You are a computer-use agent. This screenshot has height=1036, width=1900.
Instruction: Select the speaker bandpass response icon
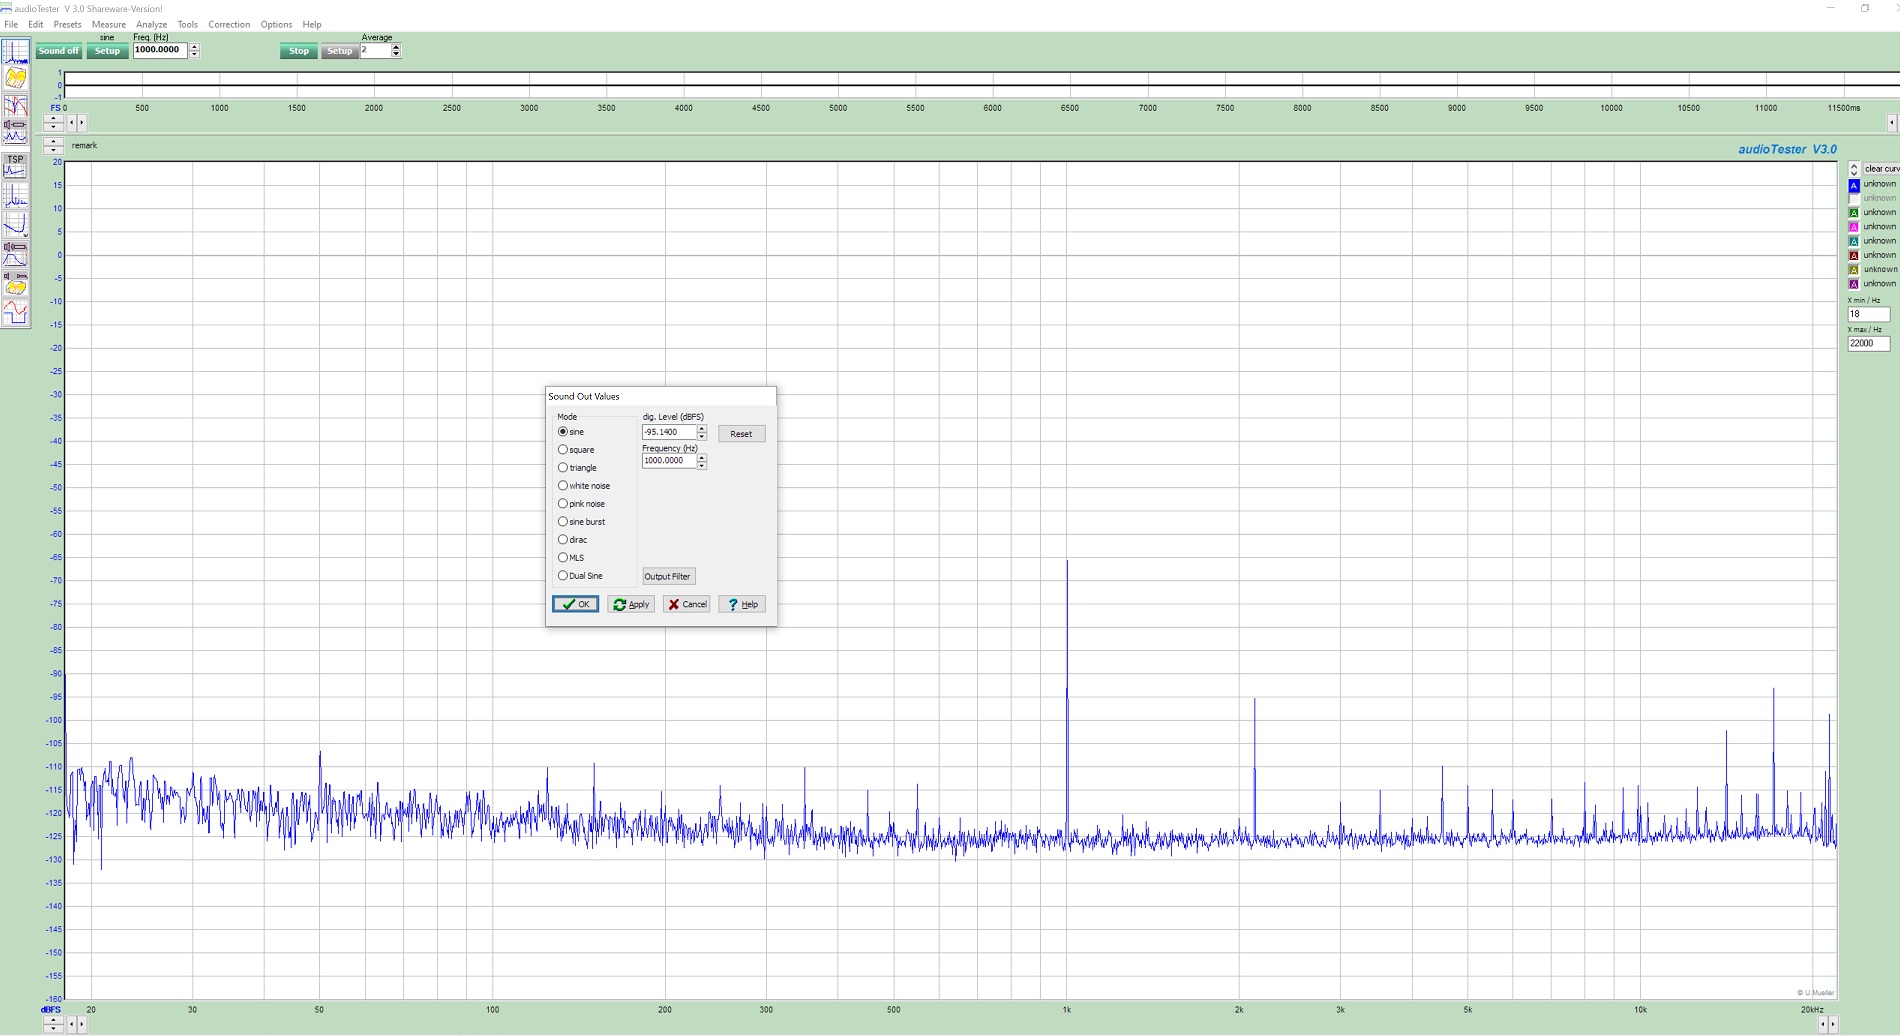(15, 254)
